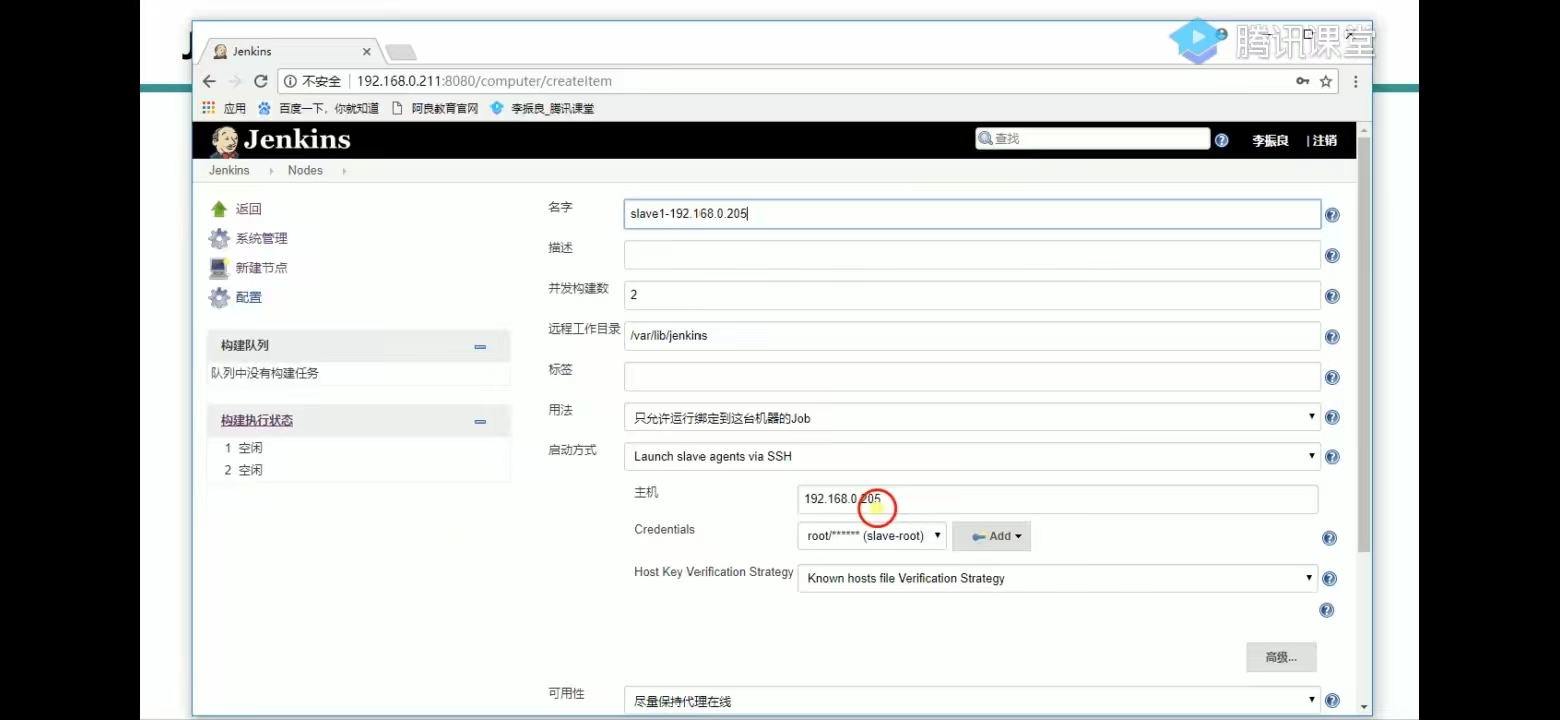1560x720 pixels.
Task: Click the 名字 name input field
Action: (x=972, y=214)
